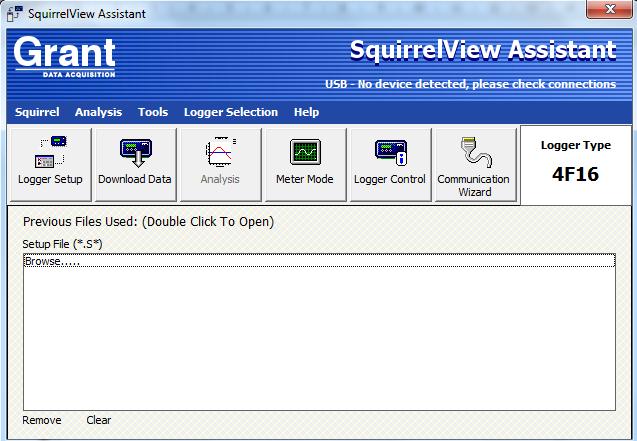Select the Browse..... entry in setup file list
637x441 pixels.
click(319, 261)
